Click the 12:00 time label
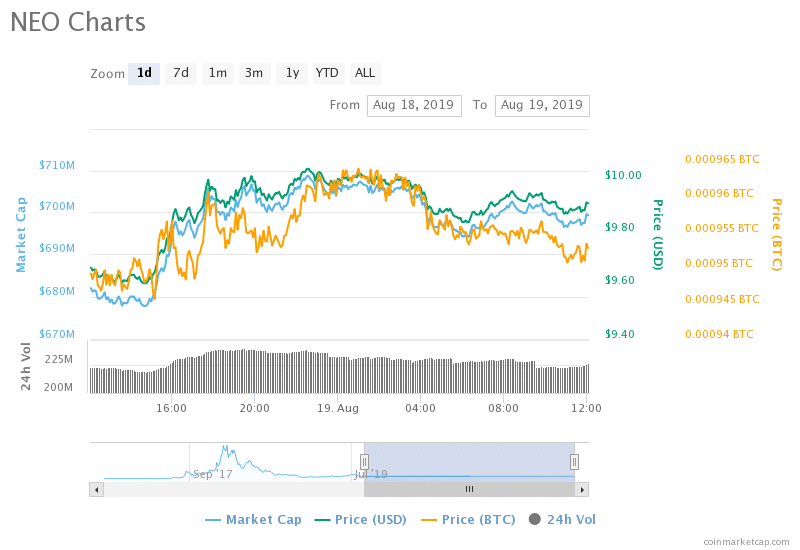This screenshot has height=550, width=800. tap(586, 409)
